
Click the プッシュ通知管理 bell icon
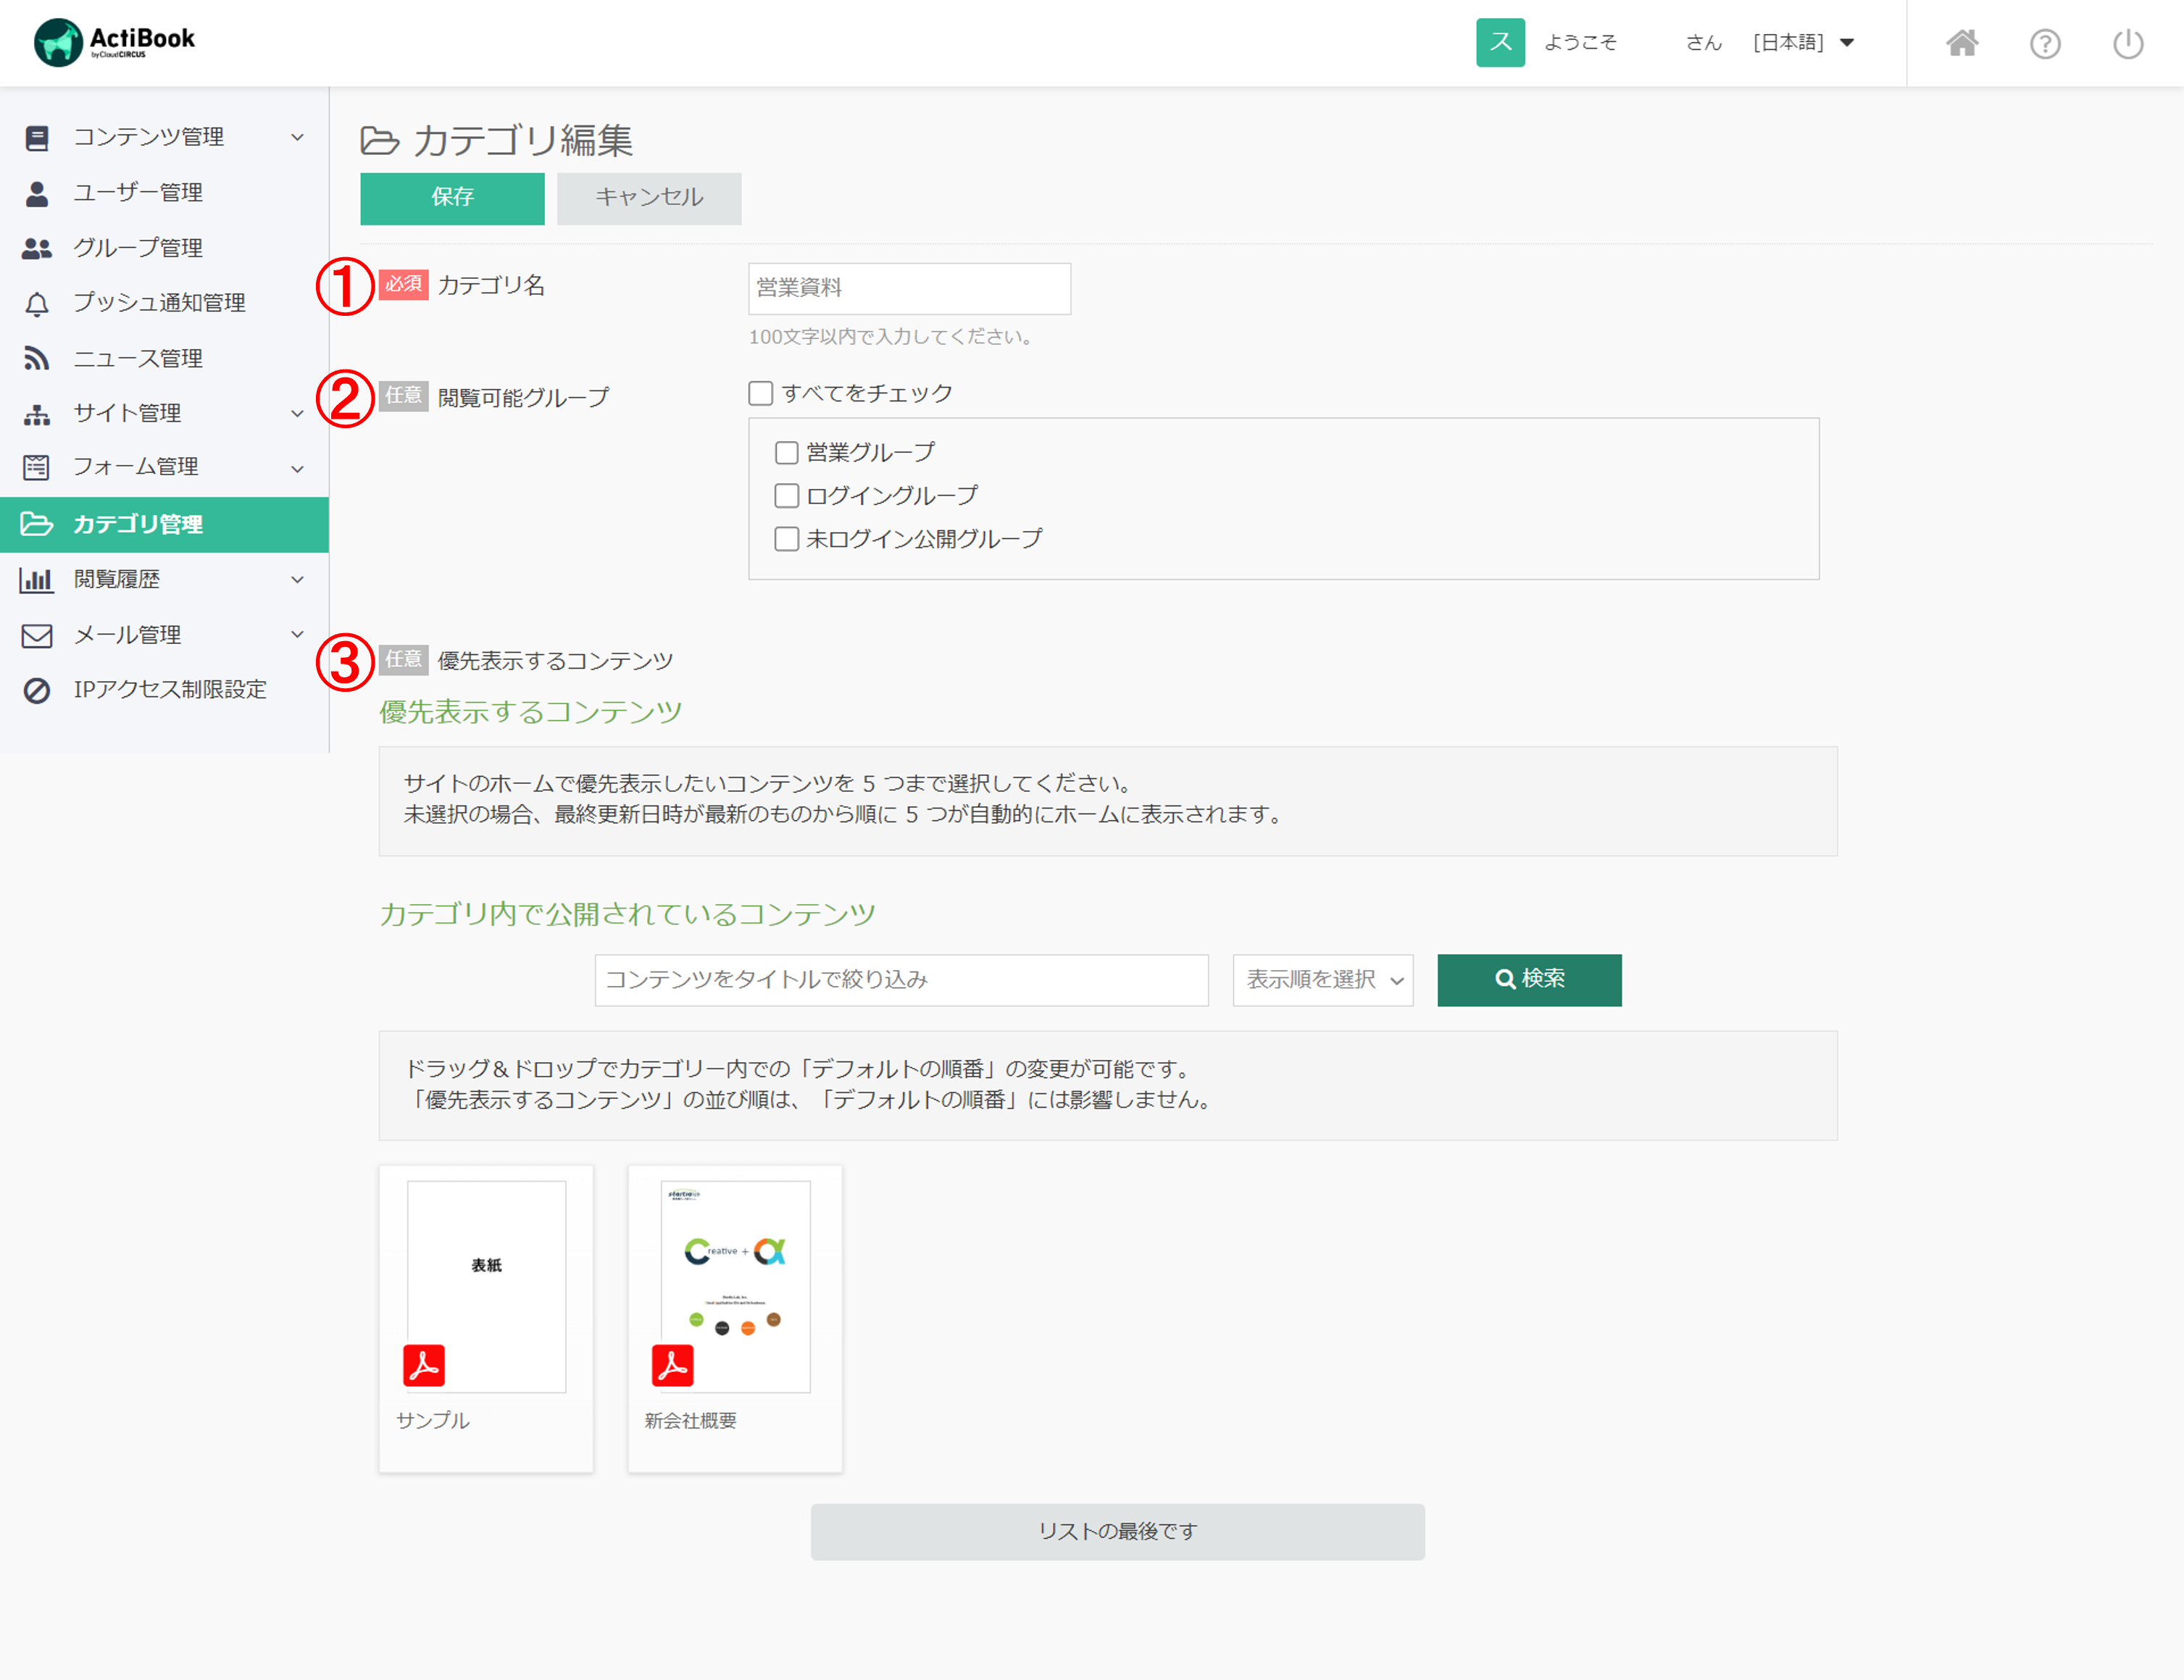point(37,304)
